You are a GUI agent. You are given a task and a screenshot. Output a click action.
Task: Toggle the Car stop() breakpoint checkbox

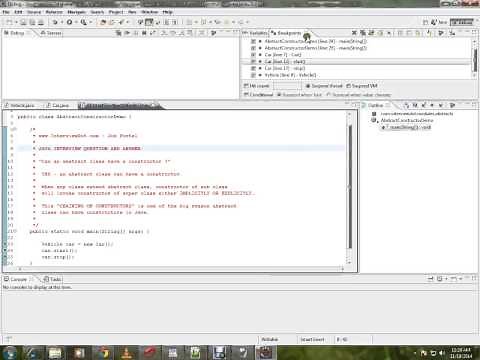click(253, 68)
